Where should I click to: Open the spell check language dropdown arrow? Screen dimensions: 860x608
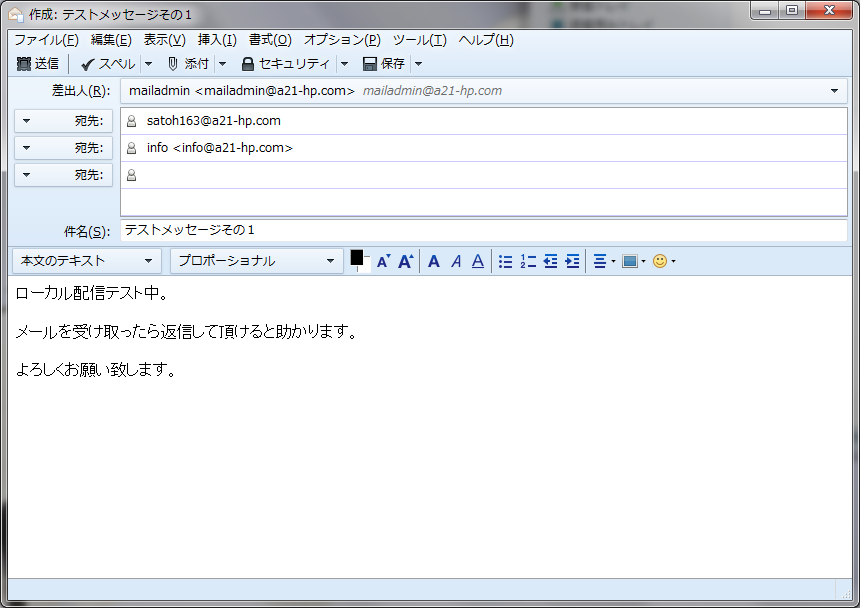[x=148, y=64]
